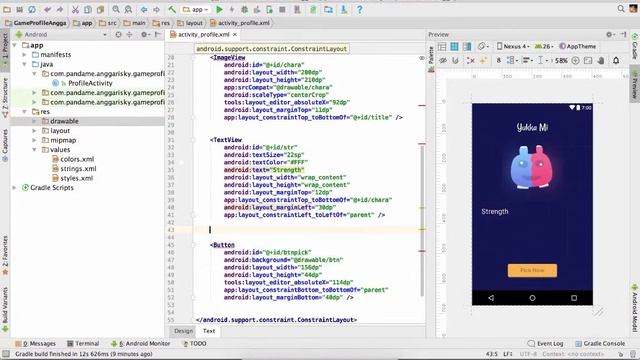Click the Infer Constraints wand icon
Screen dimensions: 640x360
point(484,61)
